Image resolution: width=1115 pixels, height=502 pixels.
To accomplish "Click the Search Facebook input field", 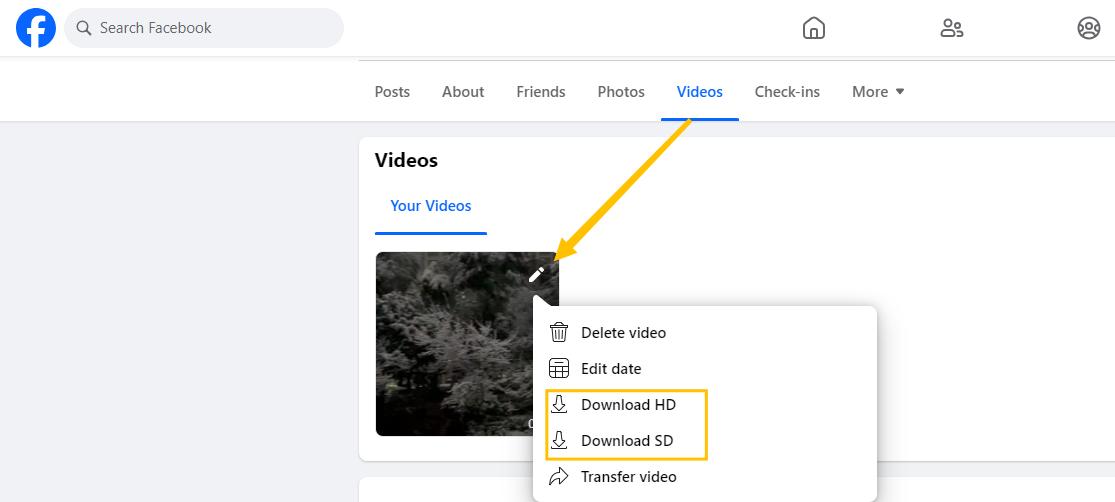I will (x=215, y=28).
